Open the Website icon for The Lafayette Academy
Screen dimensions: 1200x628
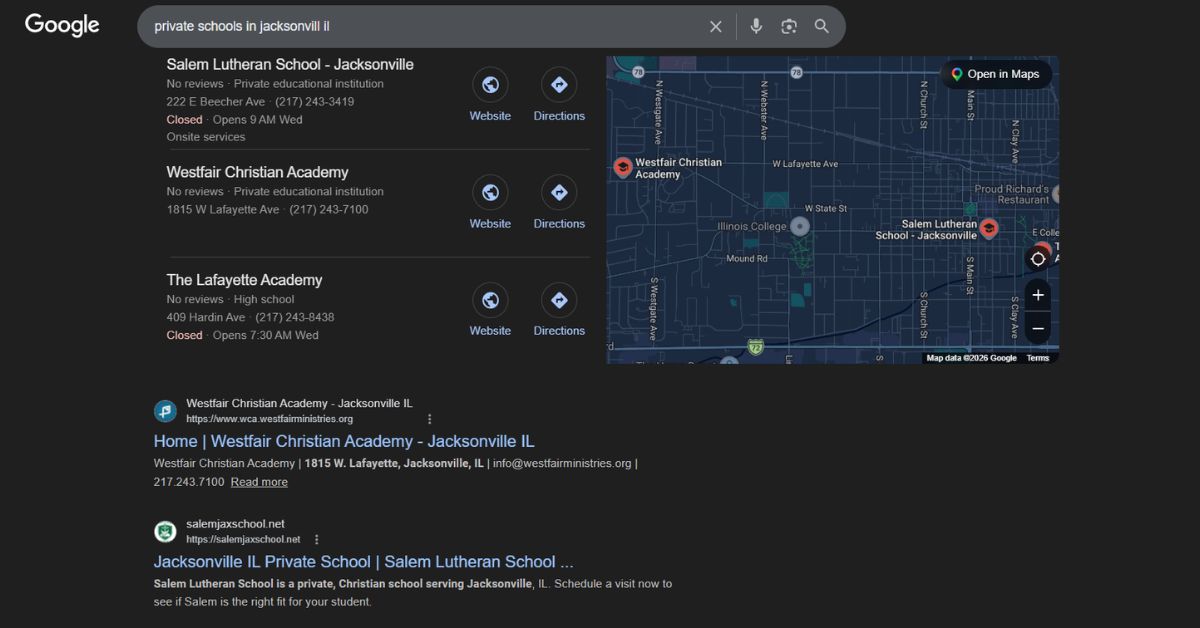coord(490,300)
